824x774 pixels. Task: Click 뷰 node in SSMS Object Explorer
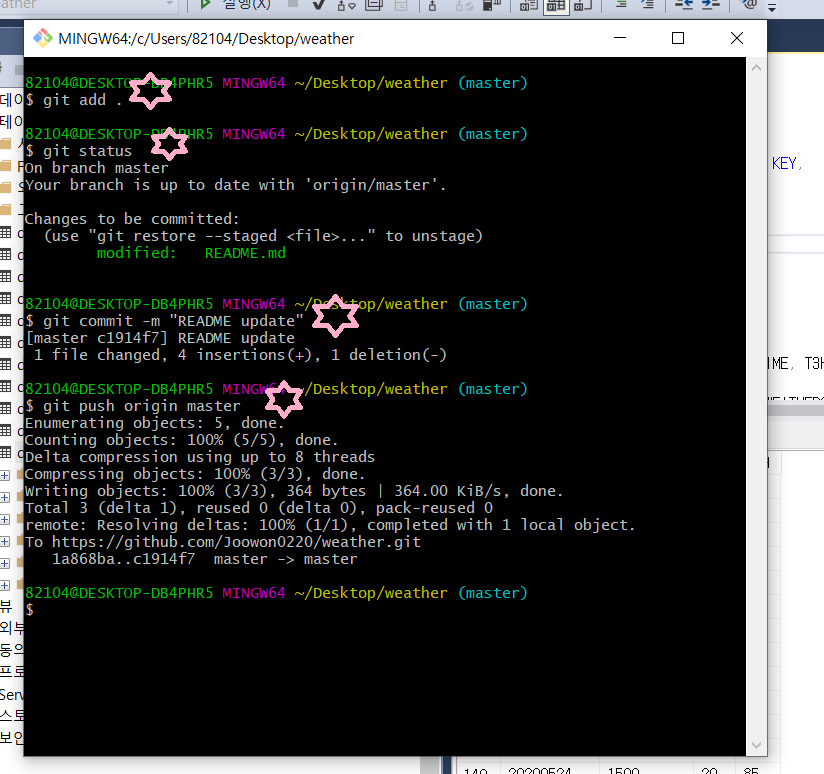coord(6,606)
